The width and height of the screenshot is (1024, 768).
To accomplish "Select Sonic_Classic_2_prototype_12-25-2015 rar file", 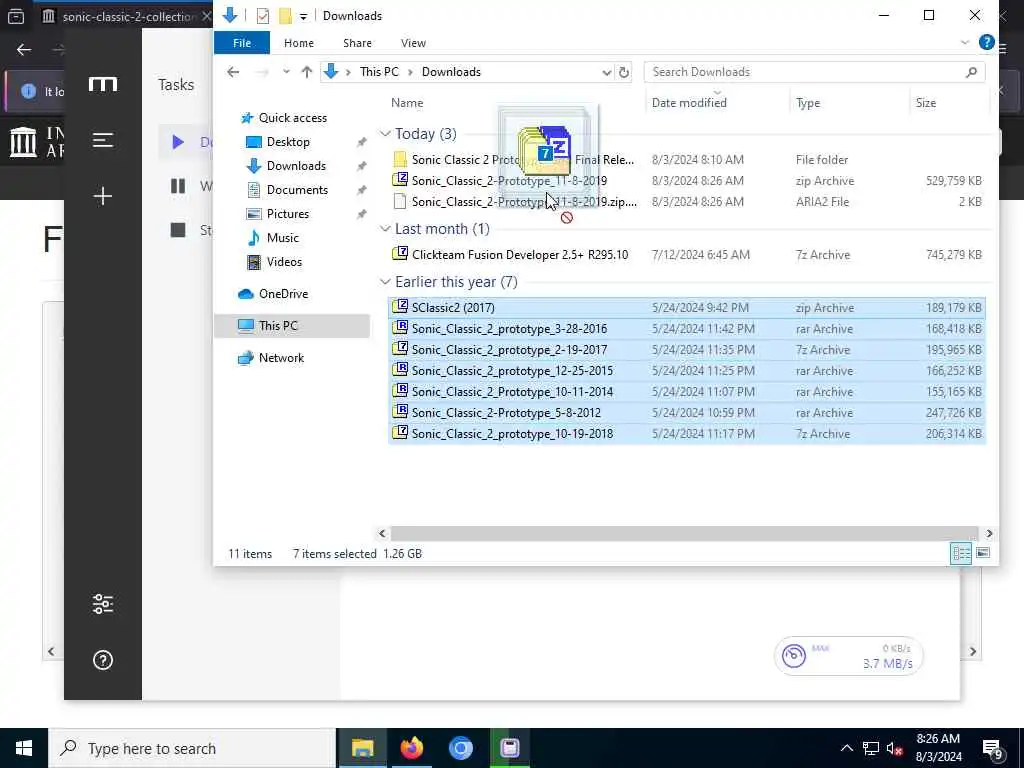I will pos(686,371).
